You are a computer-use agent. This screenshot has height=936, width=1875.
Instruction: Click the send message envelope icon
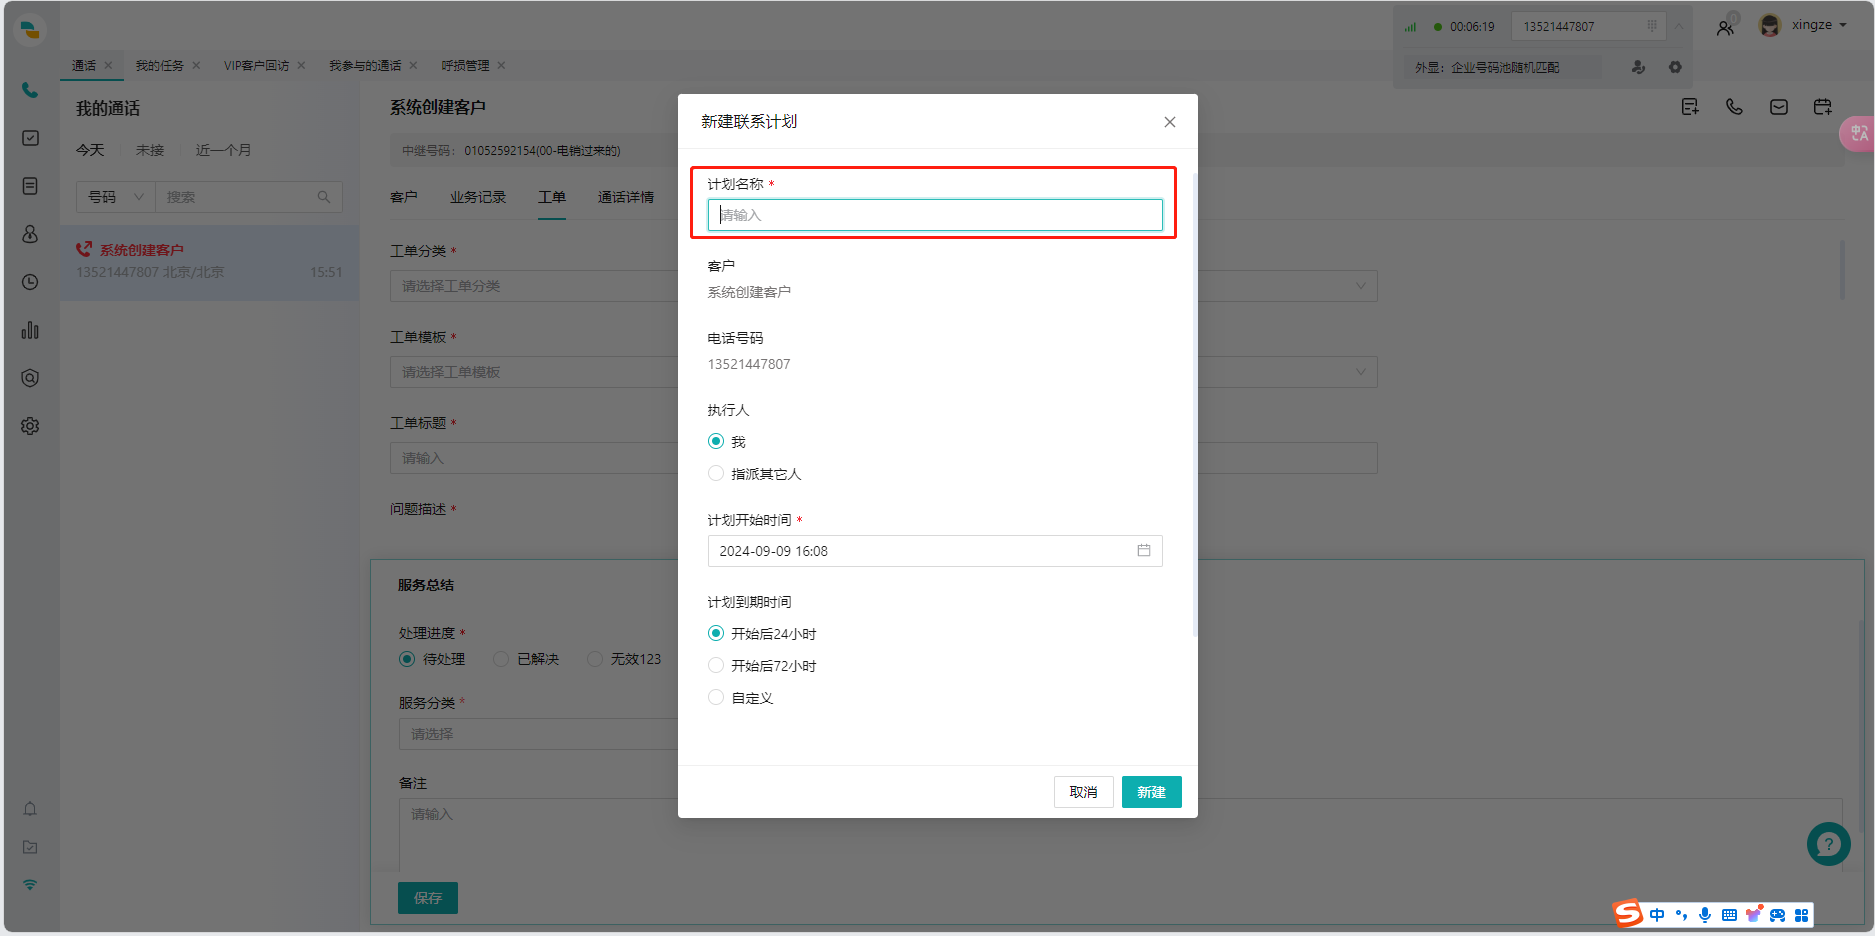click(1778, 107)
